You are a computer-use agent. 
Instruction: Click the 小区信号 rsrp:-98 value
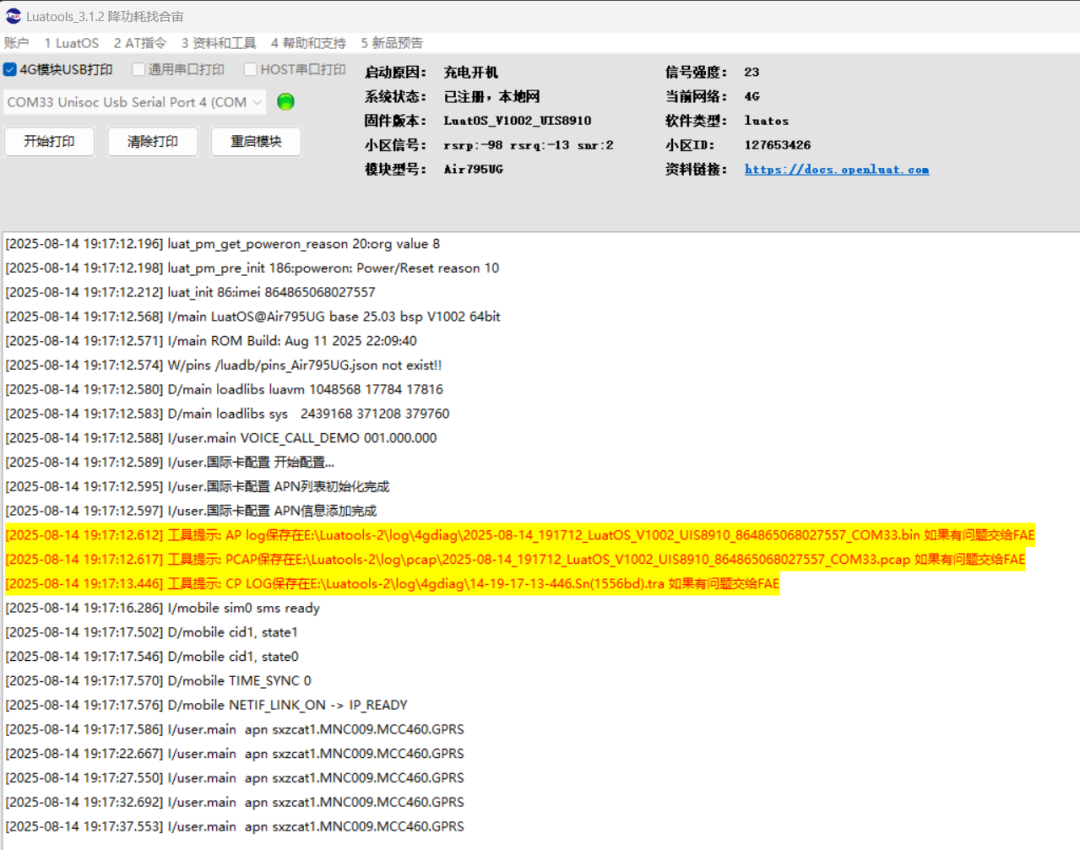tap(528, 145)
